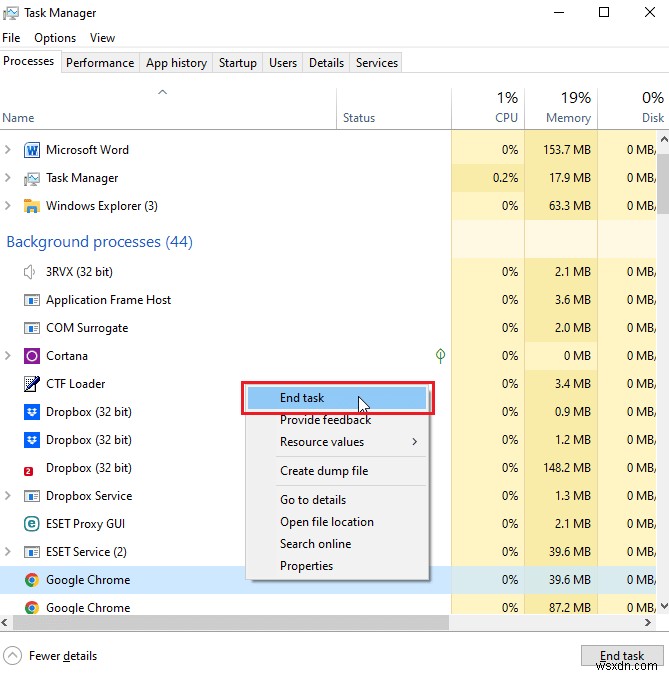
Task: Expand the Windows Explorer (3) group
Action: click(x=7, y=206)
